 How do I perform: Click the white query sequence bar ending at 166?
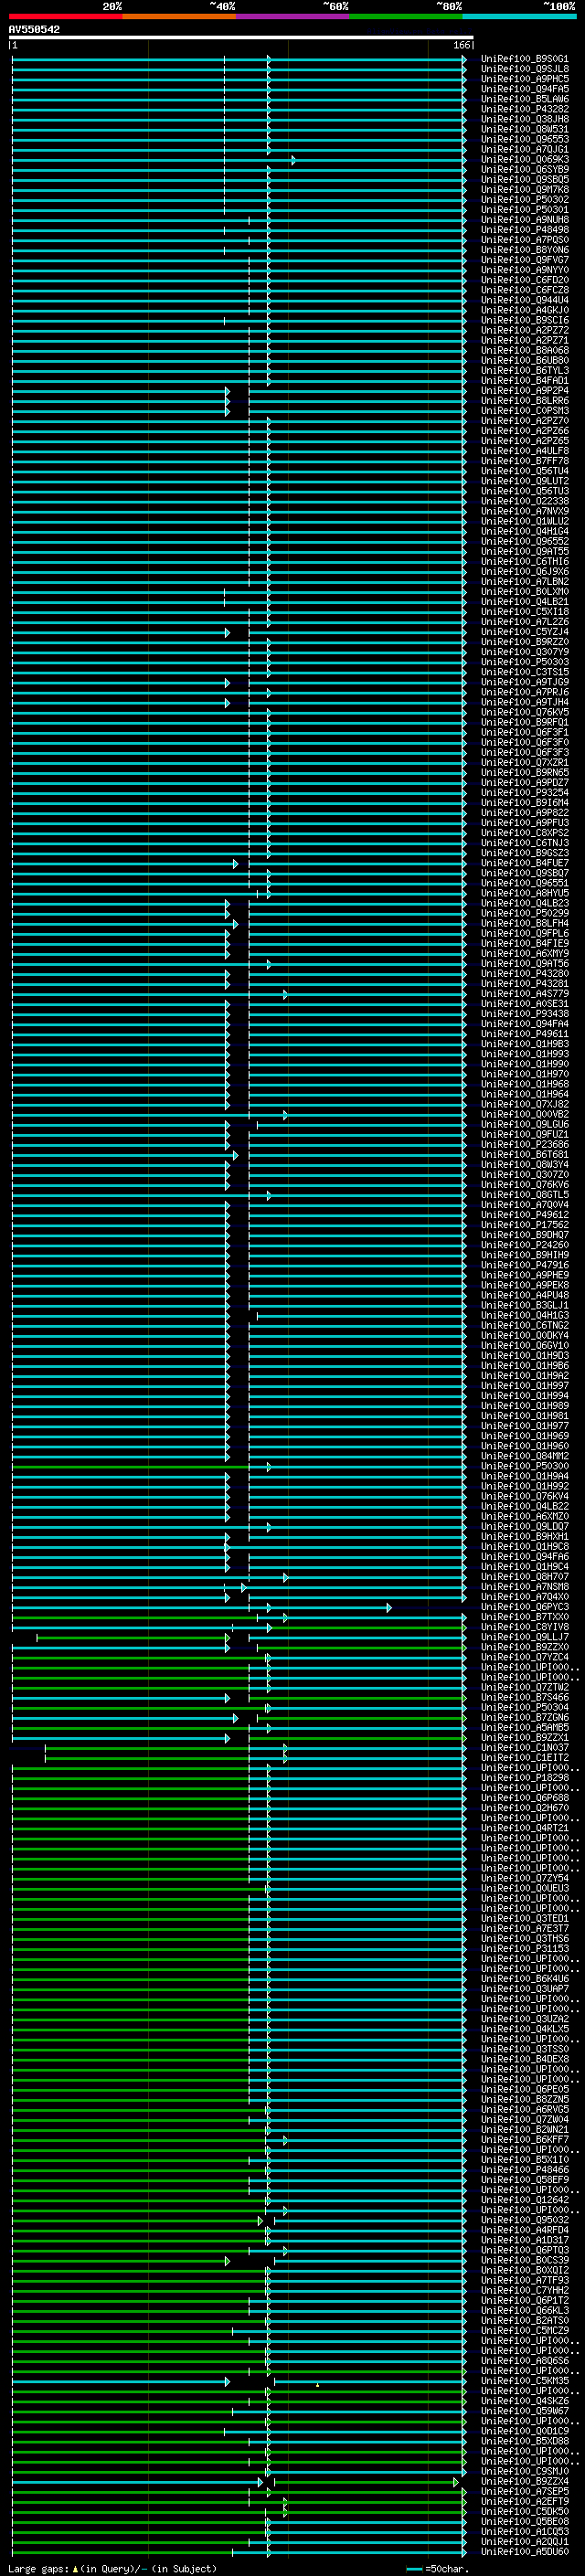click(241, 38)
